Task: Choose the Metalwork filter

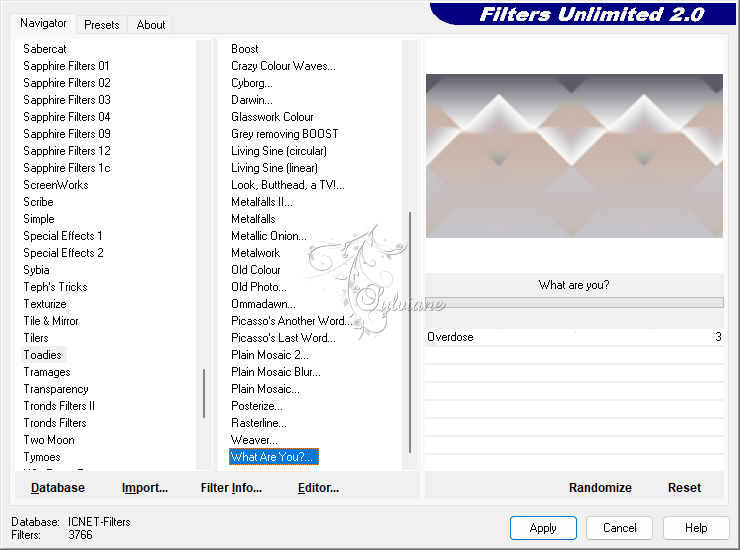Action: [255, 253]
